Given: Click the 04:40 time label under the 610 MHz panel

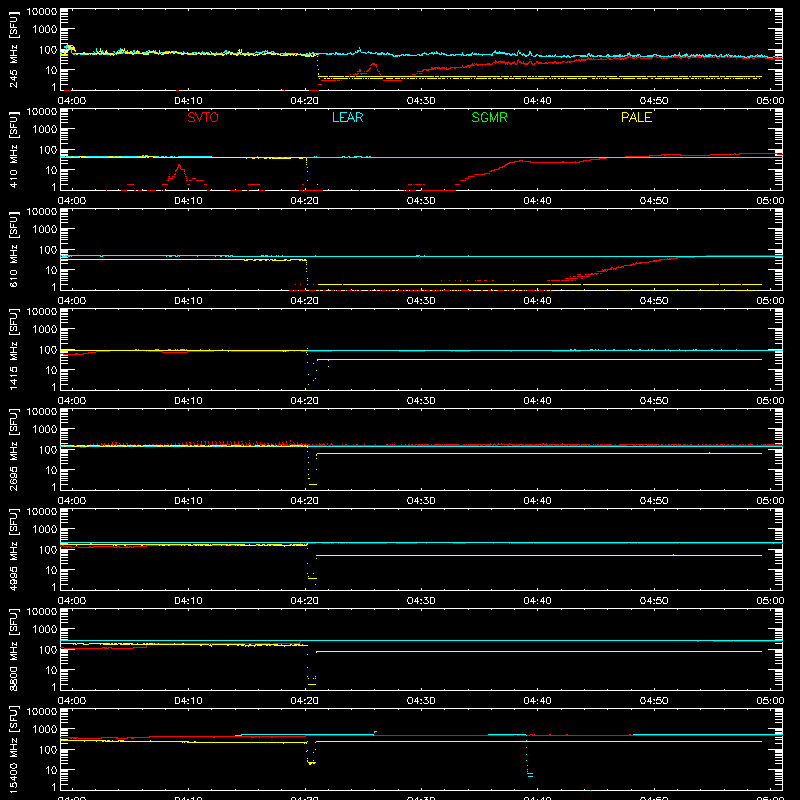Looking at the screenshot, I should tap(537, 301).
